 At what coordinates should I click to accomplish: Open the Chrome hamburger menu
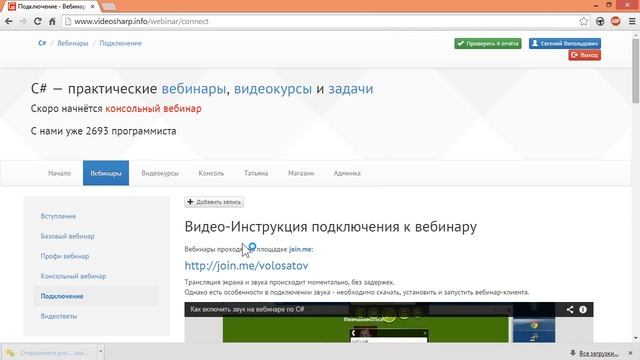click(632, 21)
